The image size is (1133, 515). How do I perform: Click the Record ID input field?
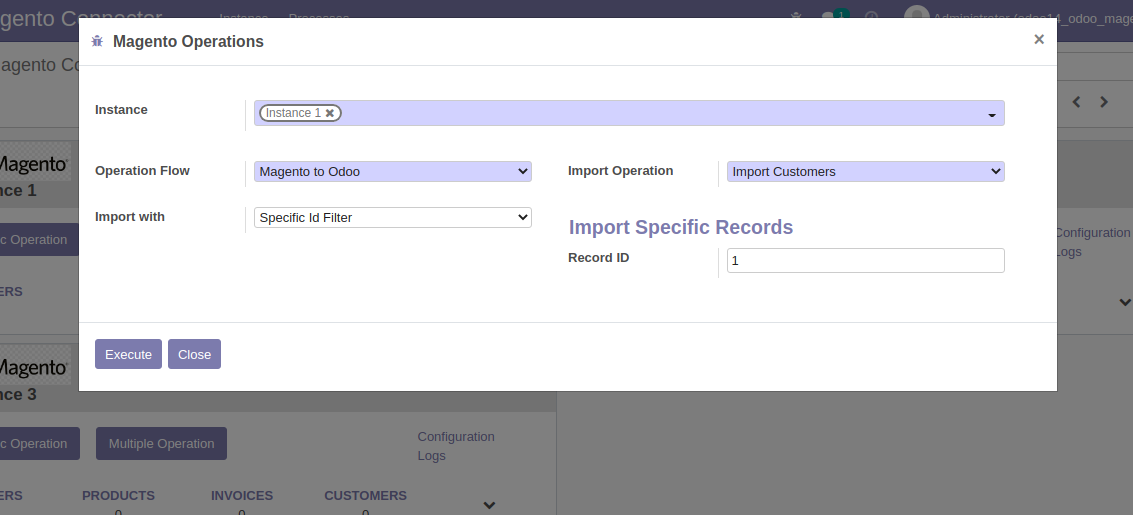click(x=865, y=261)
